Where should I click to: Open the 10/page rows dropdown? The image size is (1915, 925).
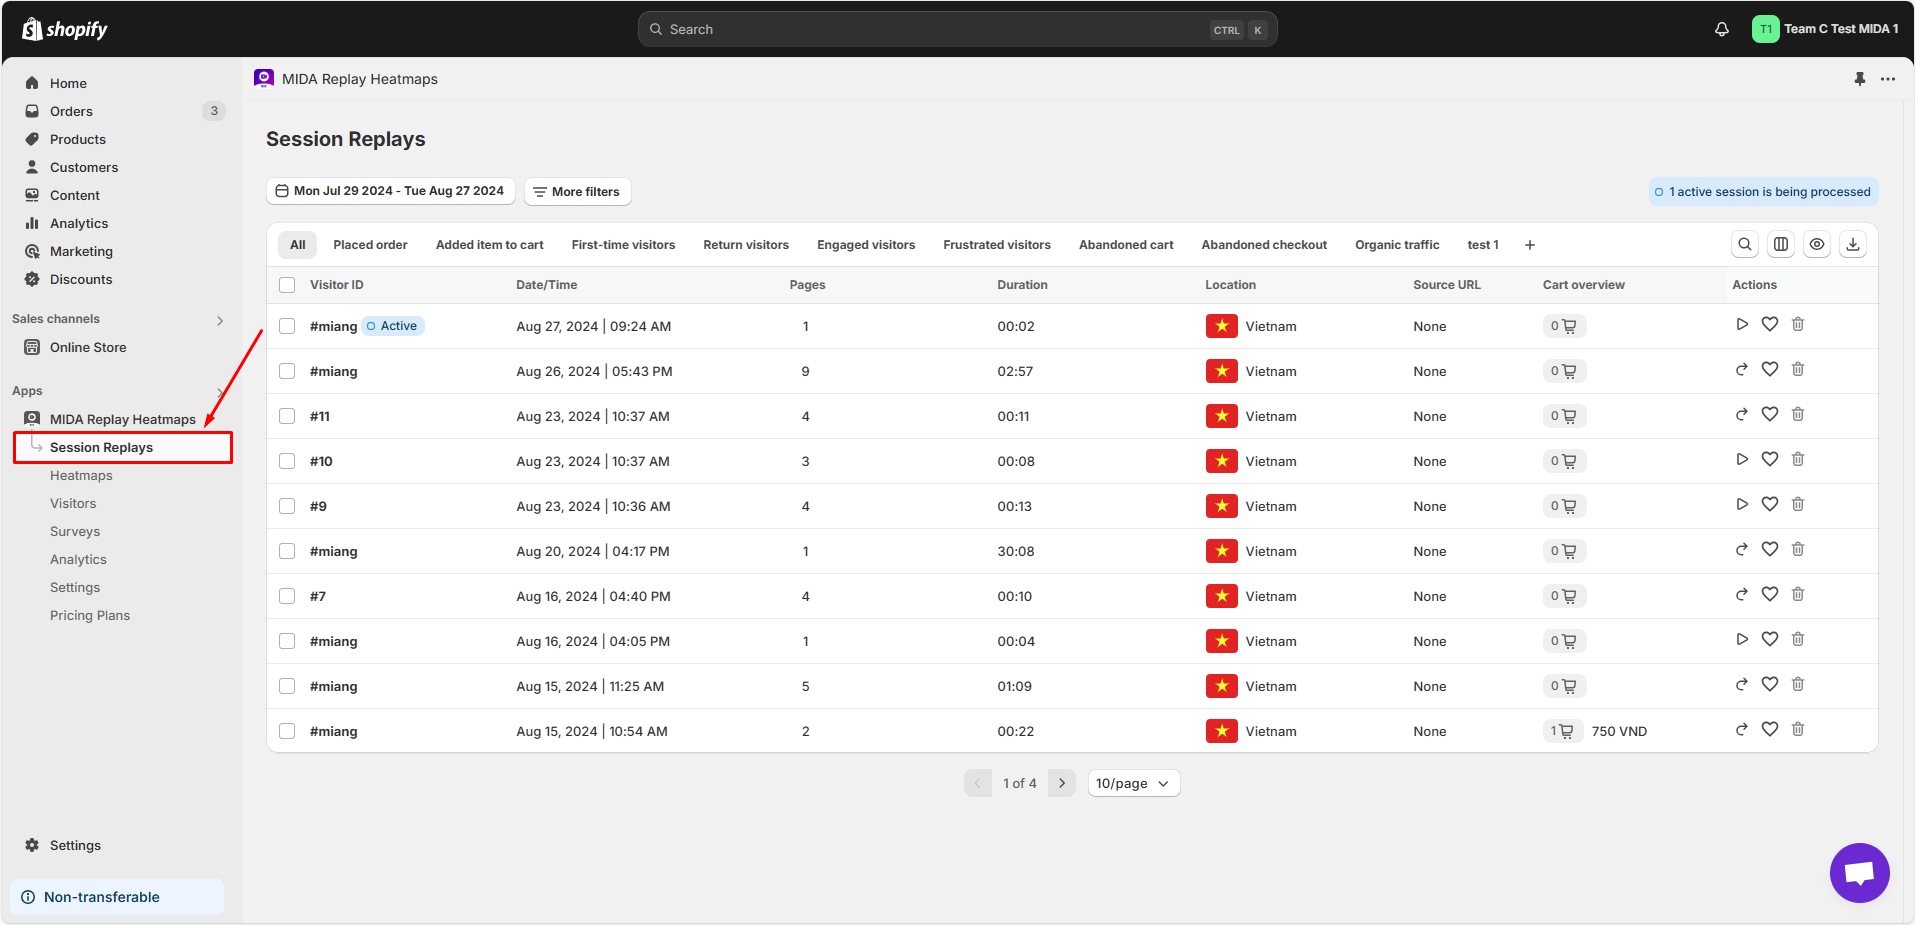click(1133, 784)
